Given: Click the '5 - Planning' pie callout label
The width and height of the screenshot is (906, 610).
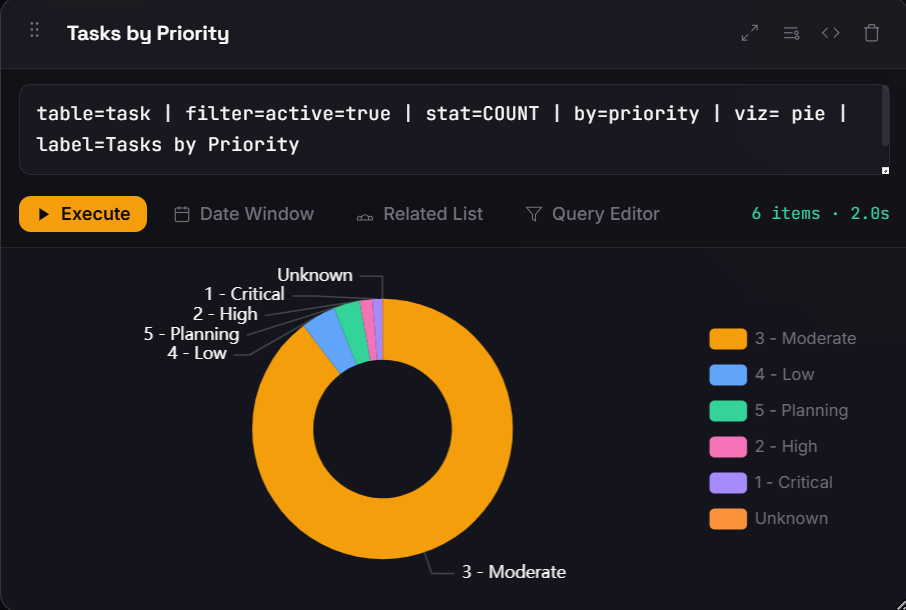Looking at the screenshot, I should pos(191,334).
